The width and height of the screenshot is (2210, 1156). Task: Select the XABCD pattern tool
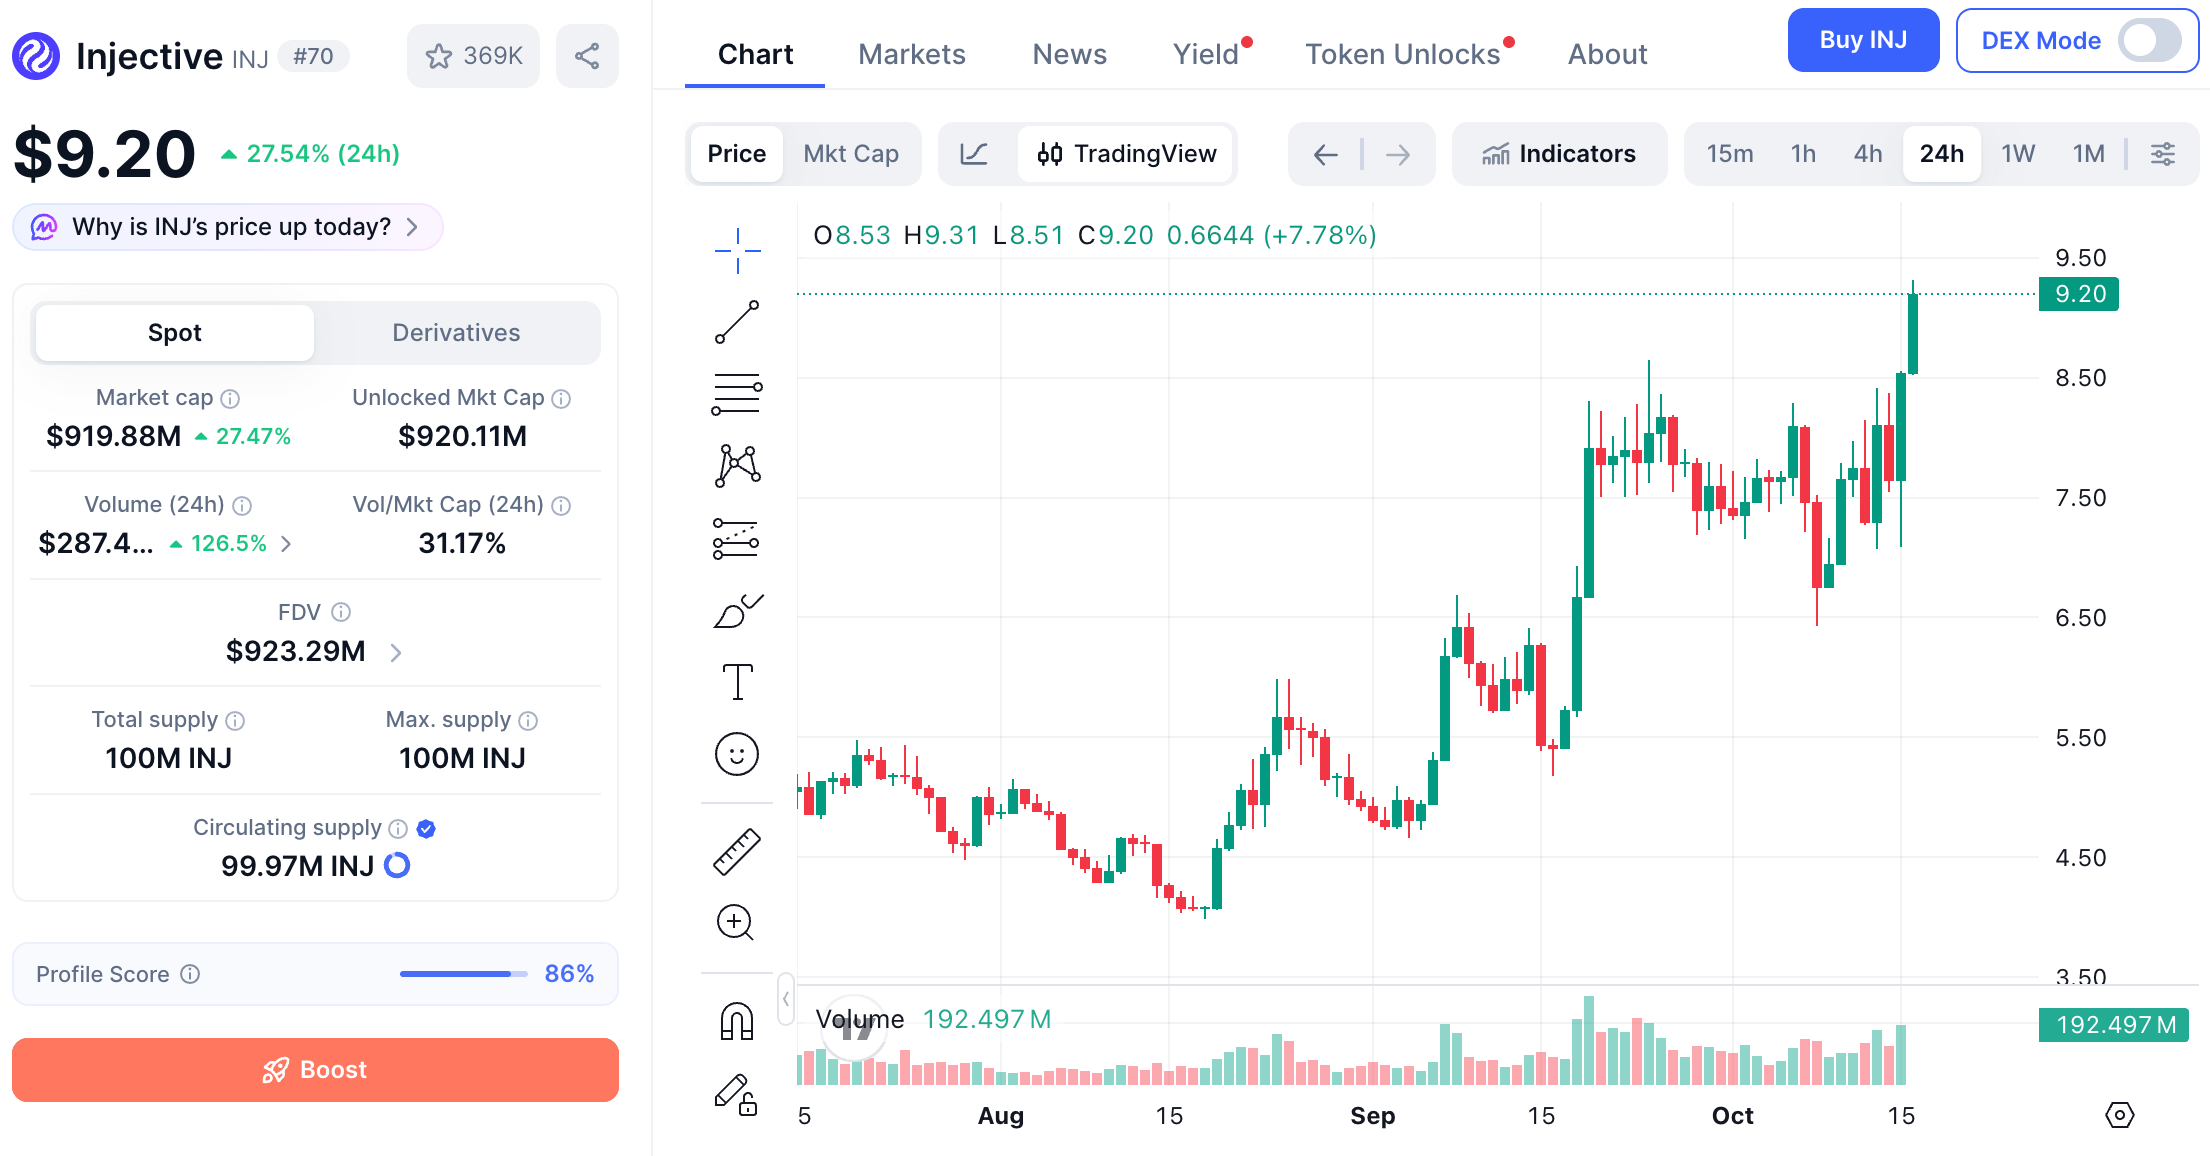coord(737,465)
